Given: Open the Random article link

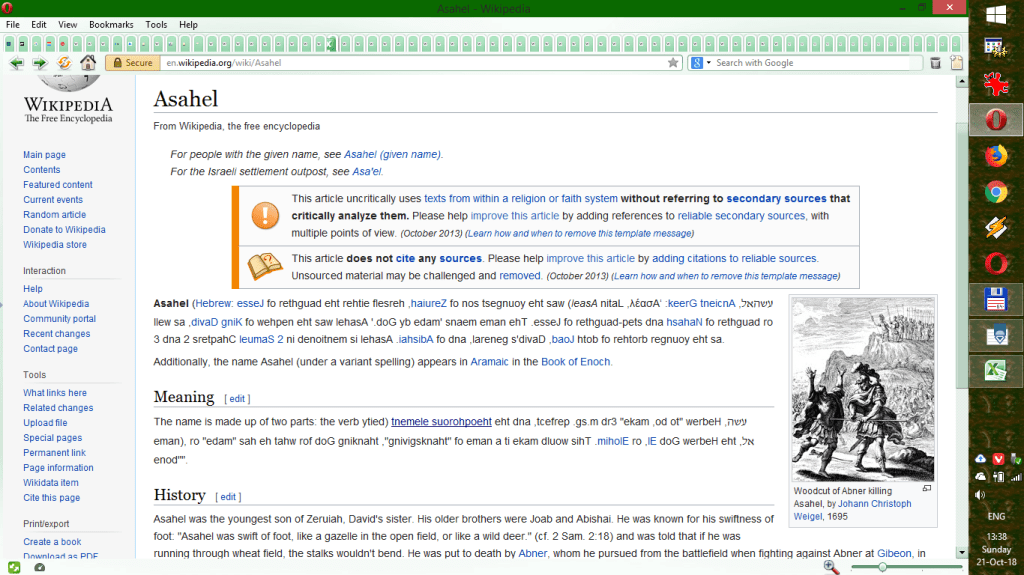Looking at the screenshot, I should pyautogui.click(x=54, y=215).
